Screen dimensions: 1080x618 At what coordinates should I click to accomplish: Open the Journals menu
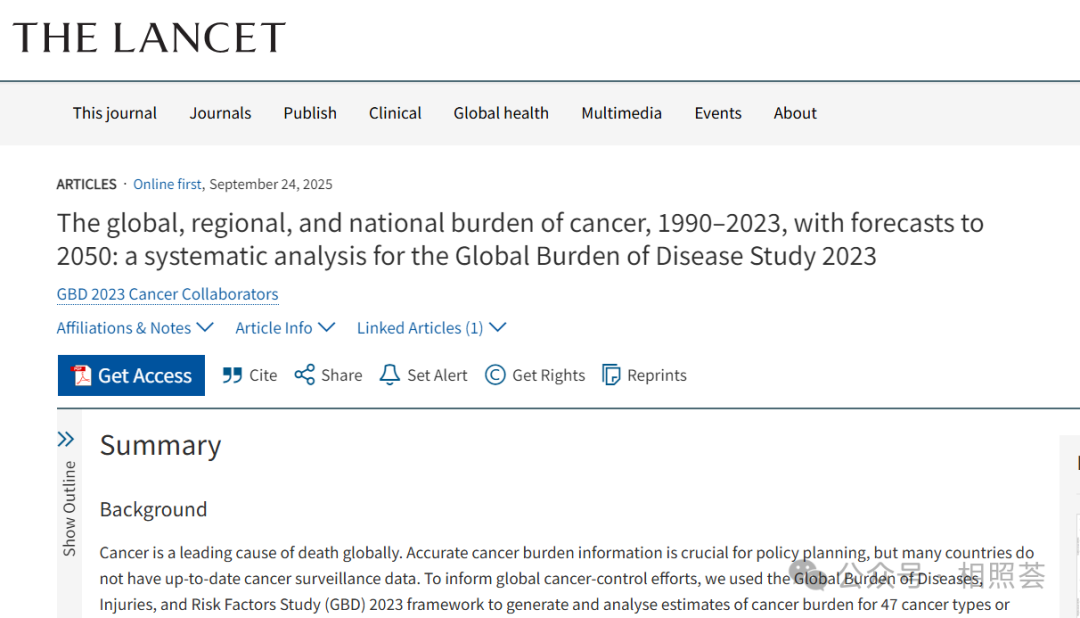(x=220, y=113)
